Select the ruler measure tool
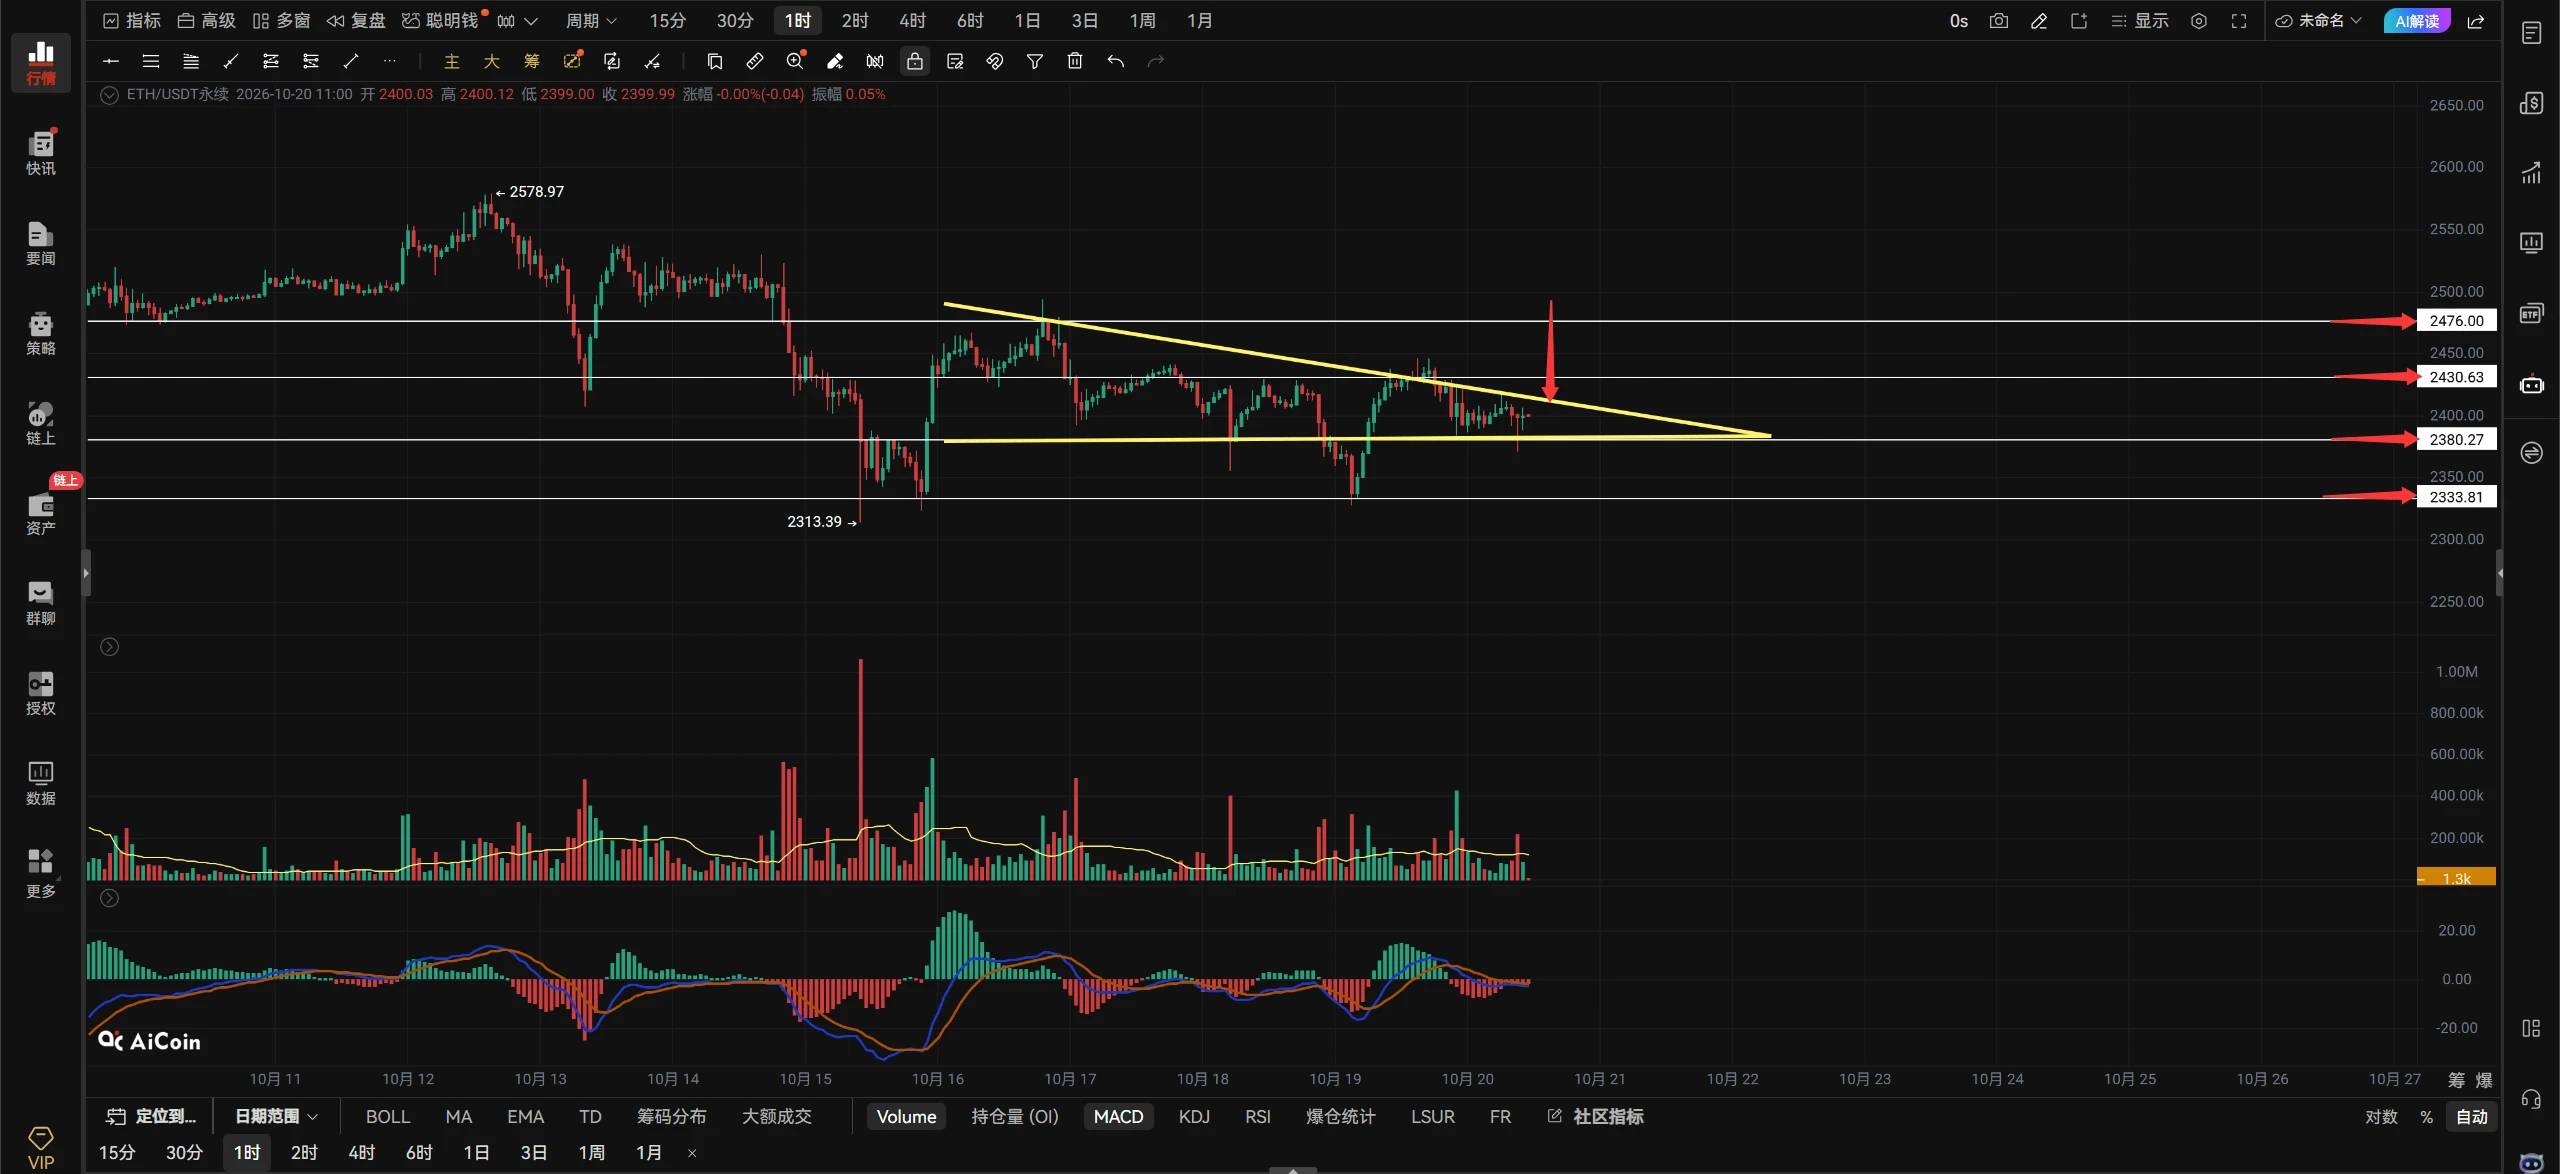The image size is (2560, 1174). (x=755, y=61)
